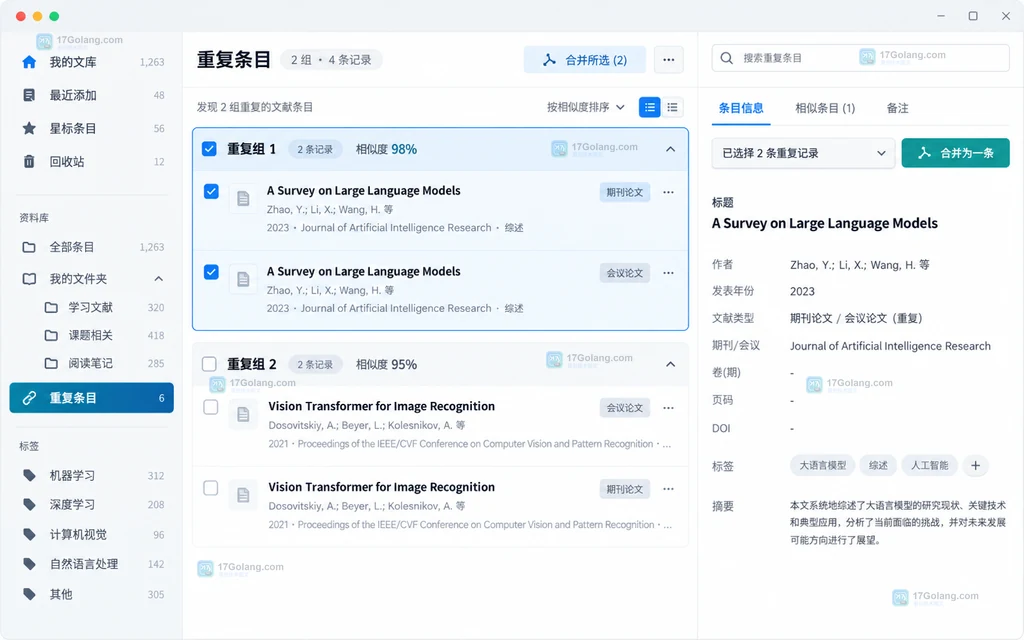Open the 按相似度排序 sort dropdown
This screenshot has height=640, width=1024.
point(586,107)
